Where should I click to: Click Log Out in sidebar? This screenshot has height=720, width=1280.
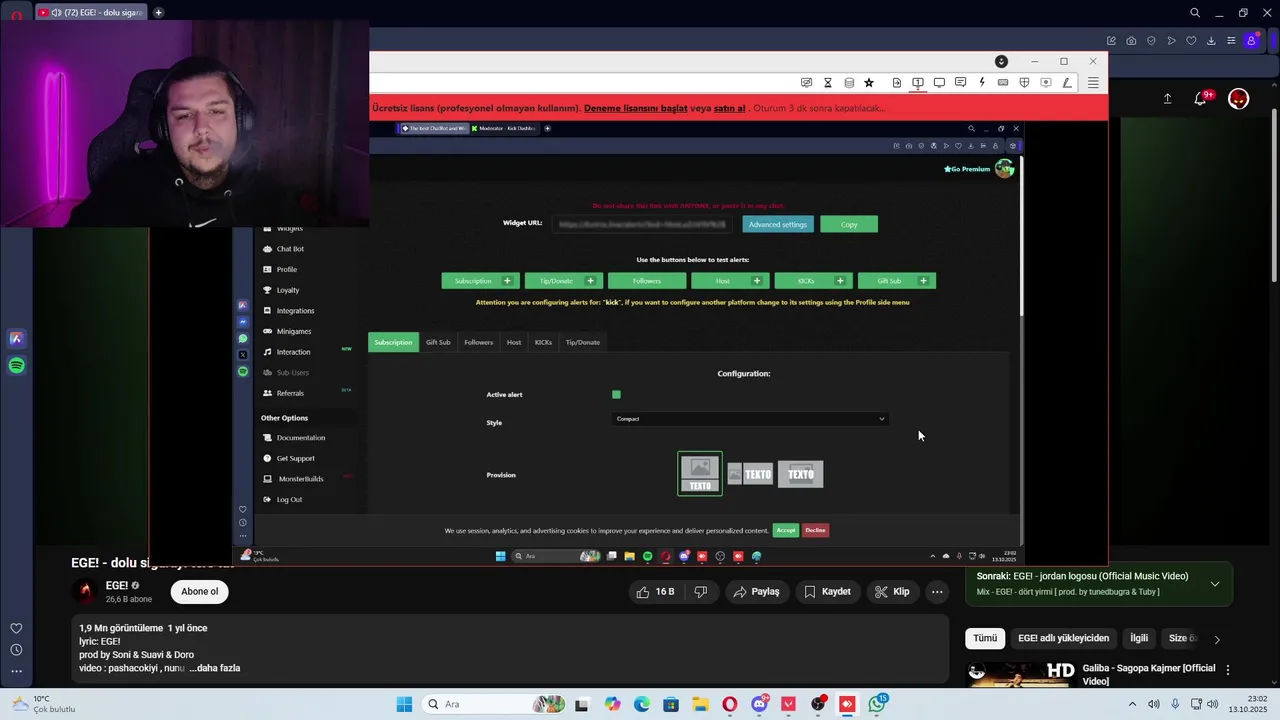pos(289,499)
